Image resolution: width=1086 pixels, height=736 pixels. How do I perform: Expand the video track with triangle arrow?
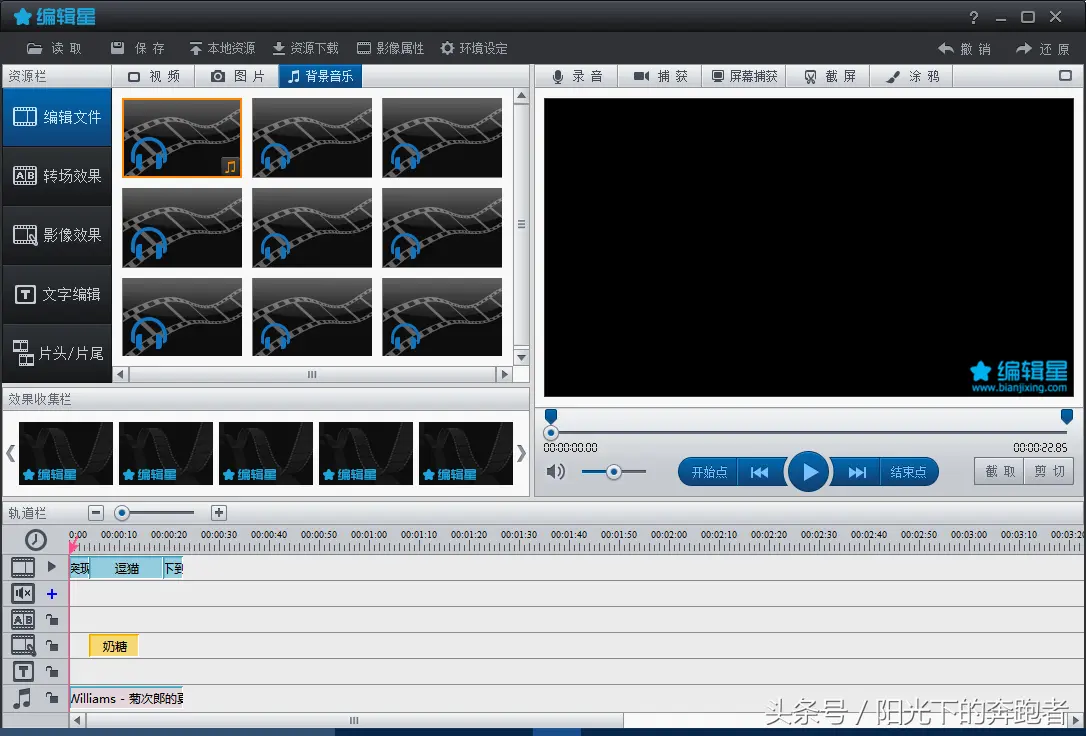52,567
